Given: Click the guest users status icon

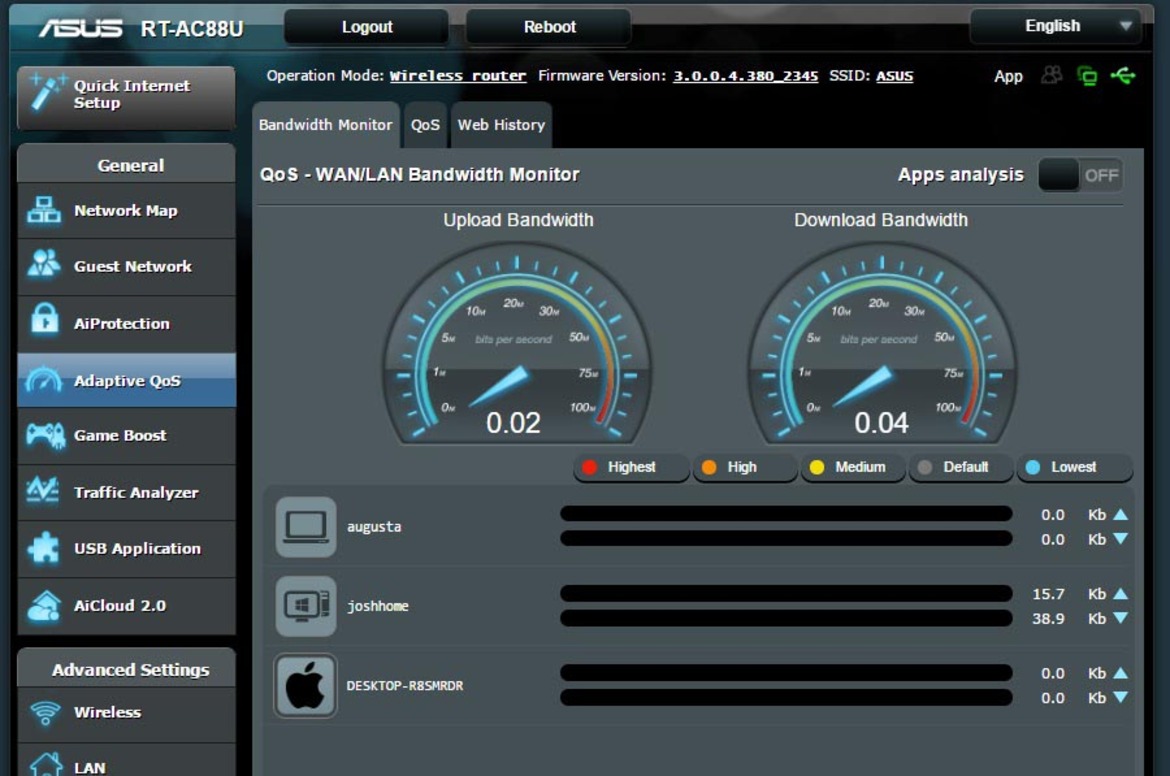Looking at the screenshot, I should [1051, 75].
